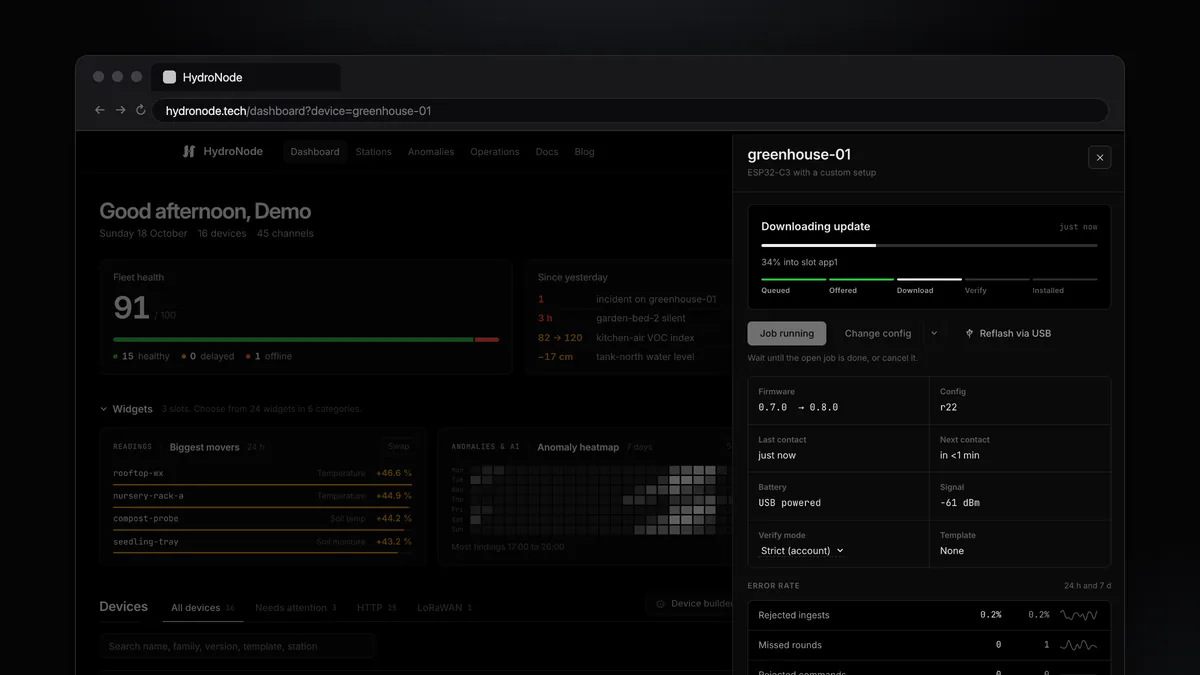
Task: Click the Queued step indicator
Action: (793, 285)
